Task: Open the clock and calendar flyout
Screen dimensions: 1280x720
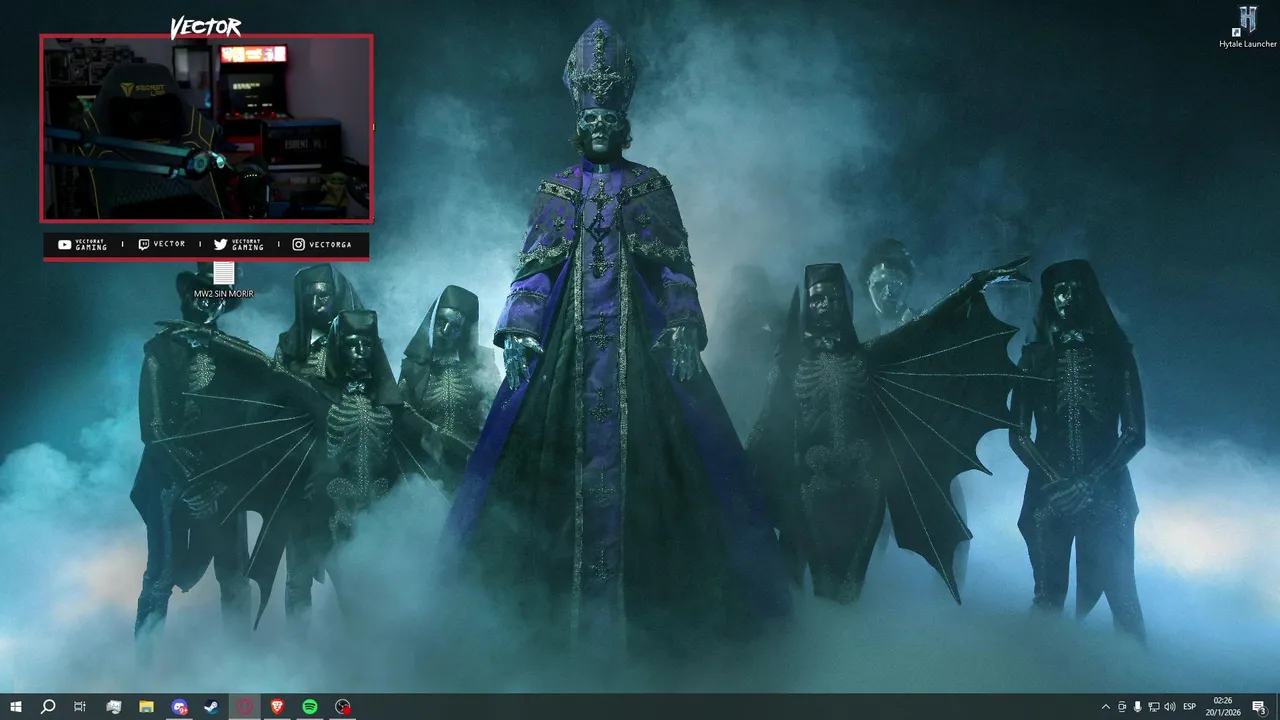Action: (x=1222, y=707)
